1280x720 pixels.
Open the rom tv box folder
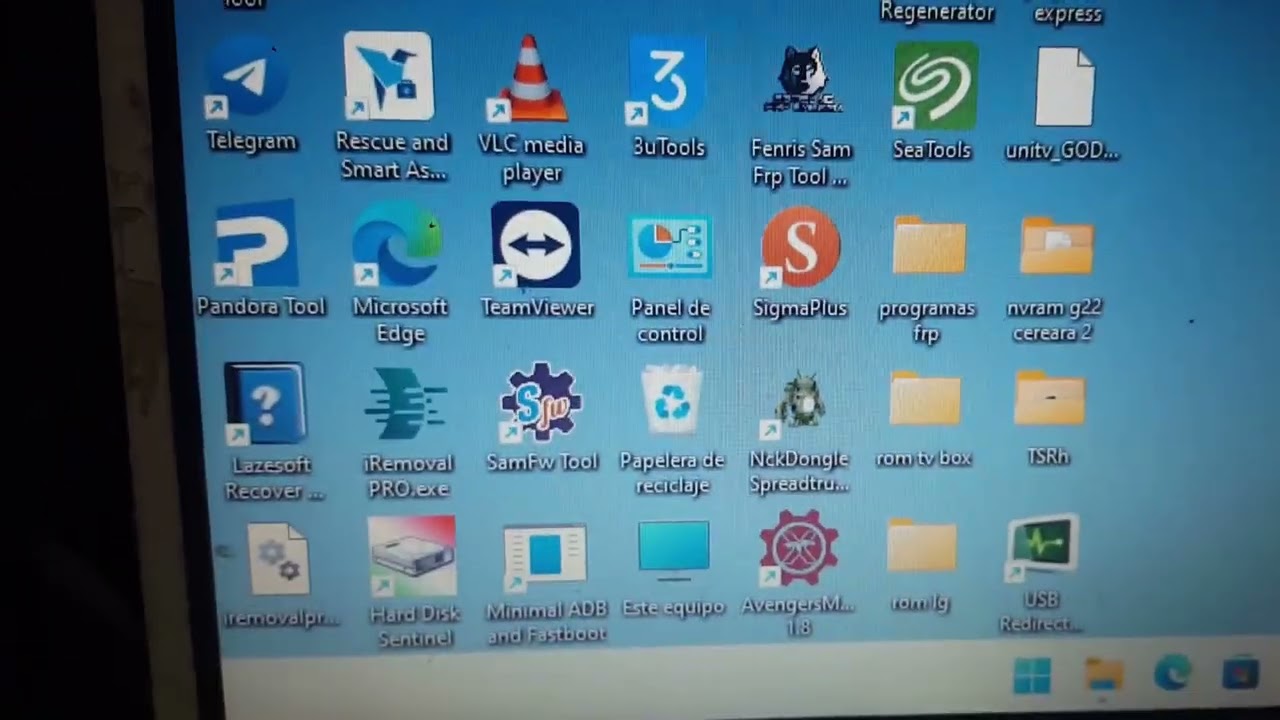click(x=925, y=398)
